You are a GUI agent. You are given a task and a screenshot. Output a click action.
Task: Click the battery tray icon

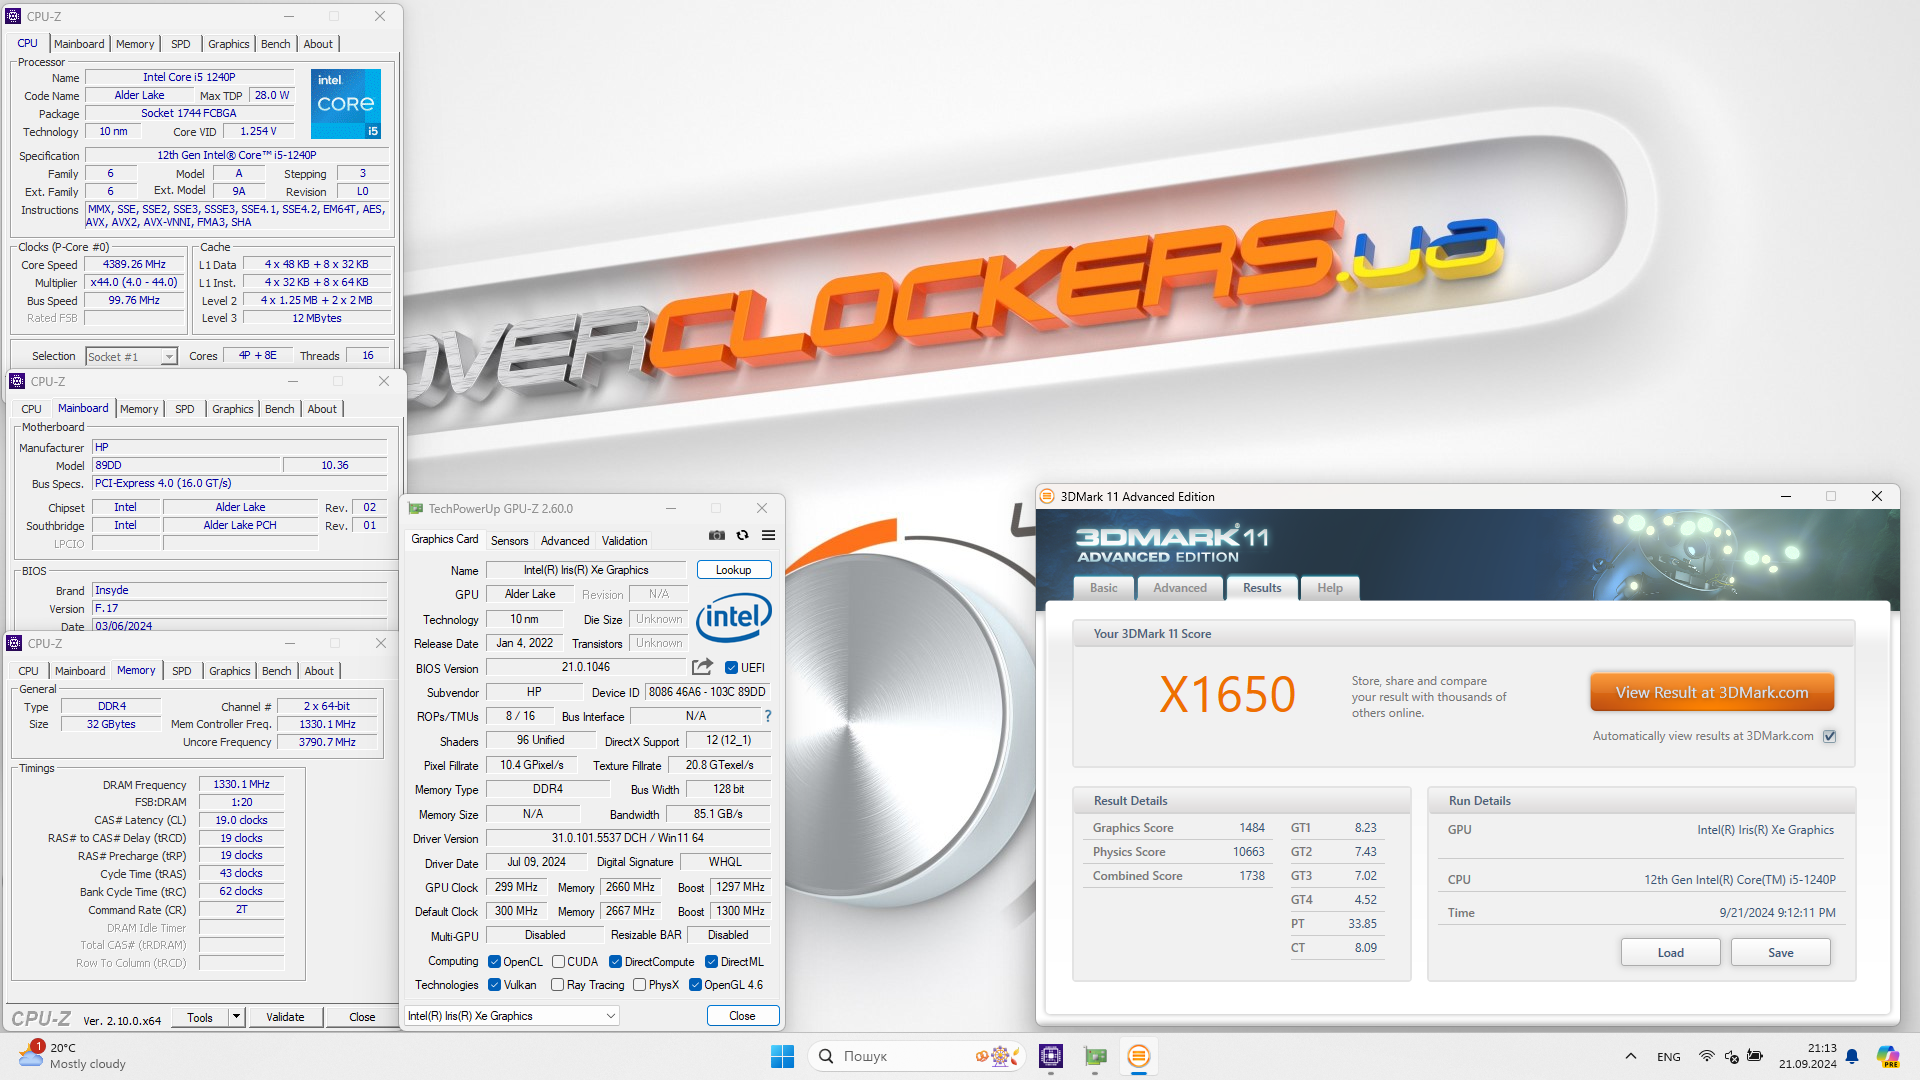click(x=1755, y=1056)
